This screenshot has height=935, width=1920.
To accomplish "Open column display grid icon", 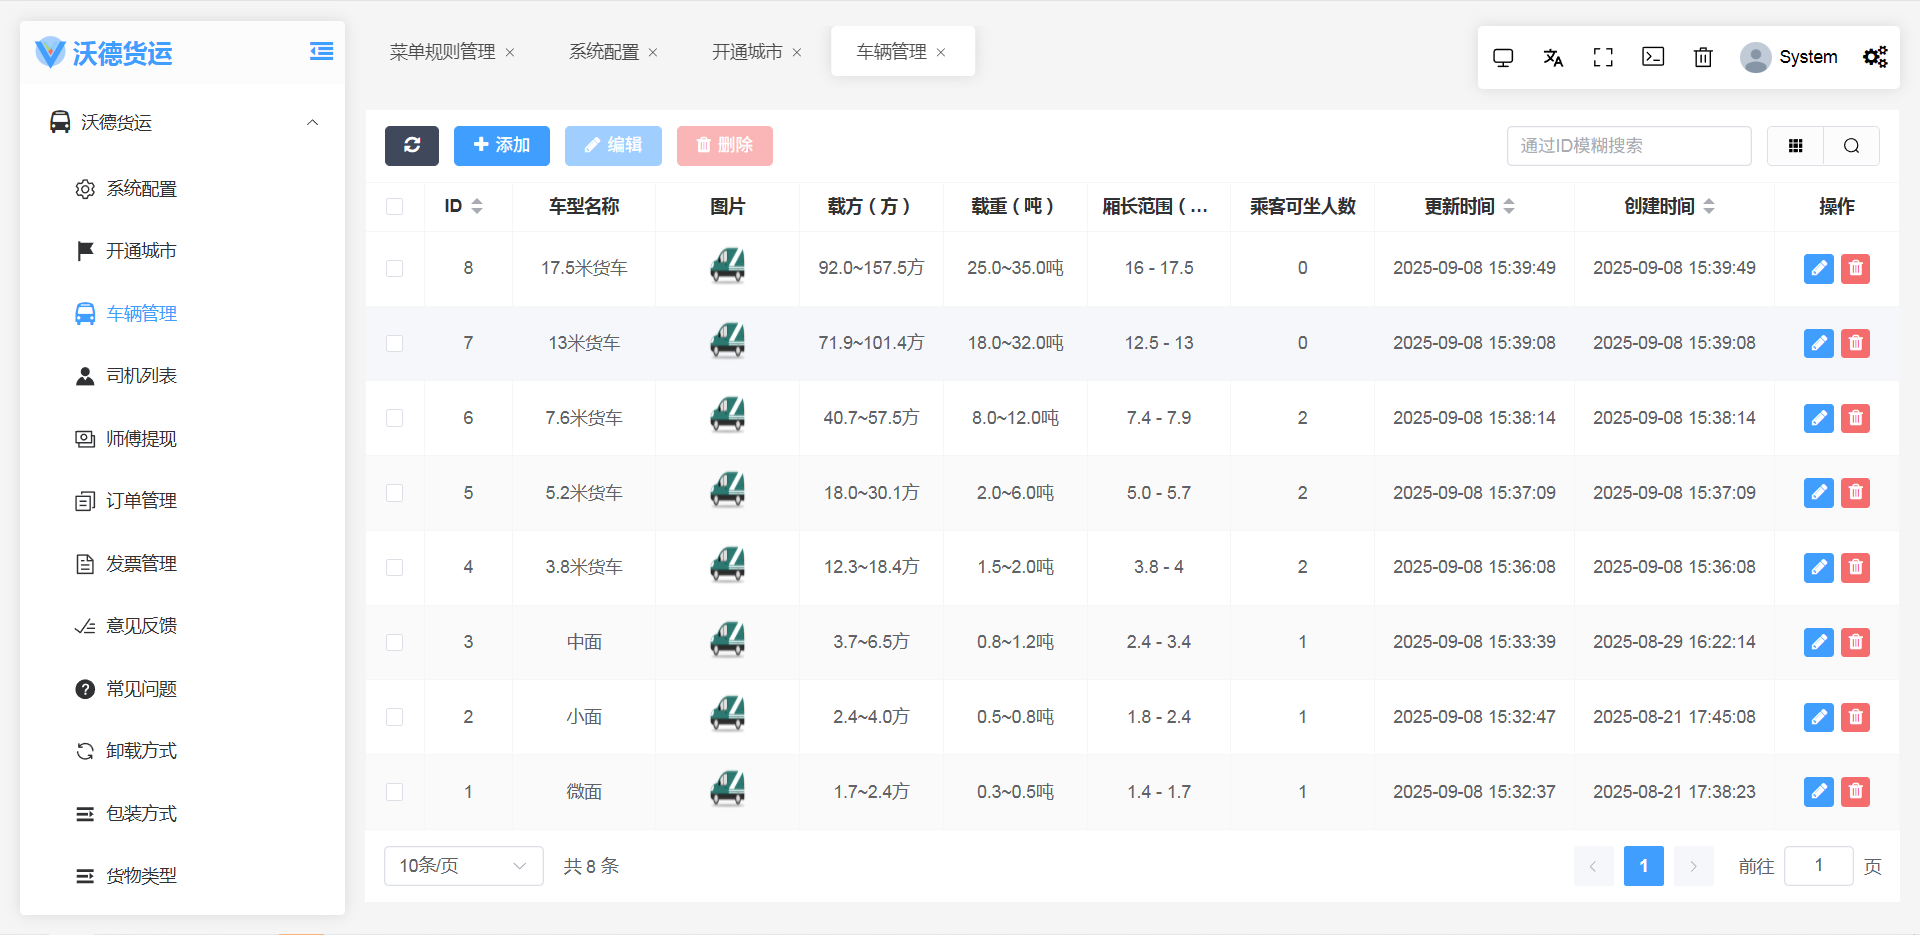I will 1795,146.
